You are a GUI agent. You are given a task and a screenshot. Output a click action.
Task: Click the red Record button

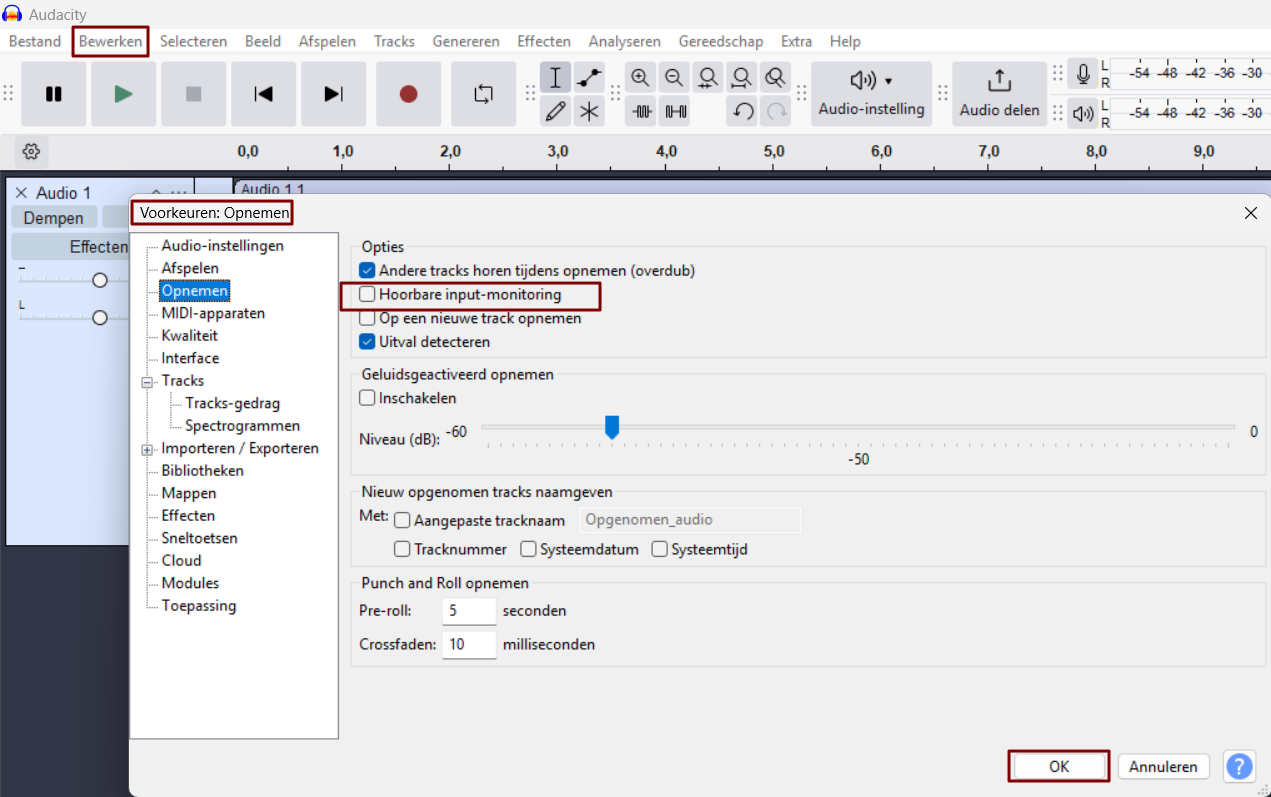(x=408, y=94)
